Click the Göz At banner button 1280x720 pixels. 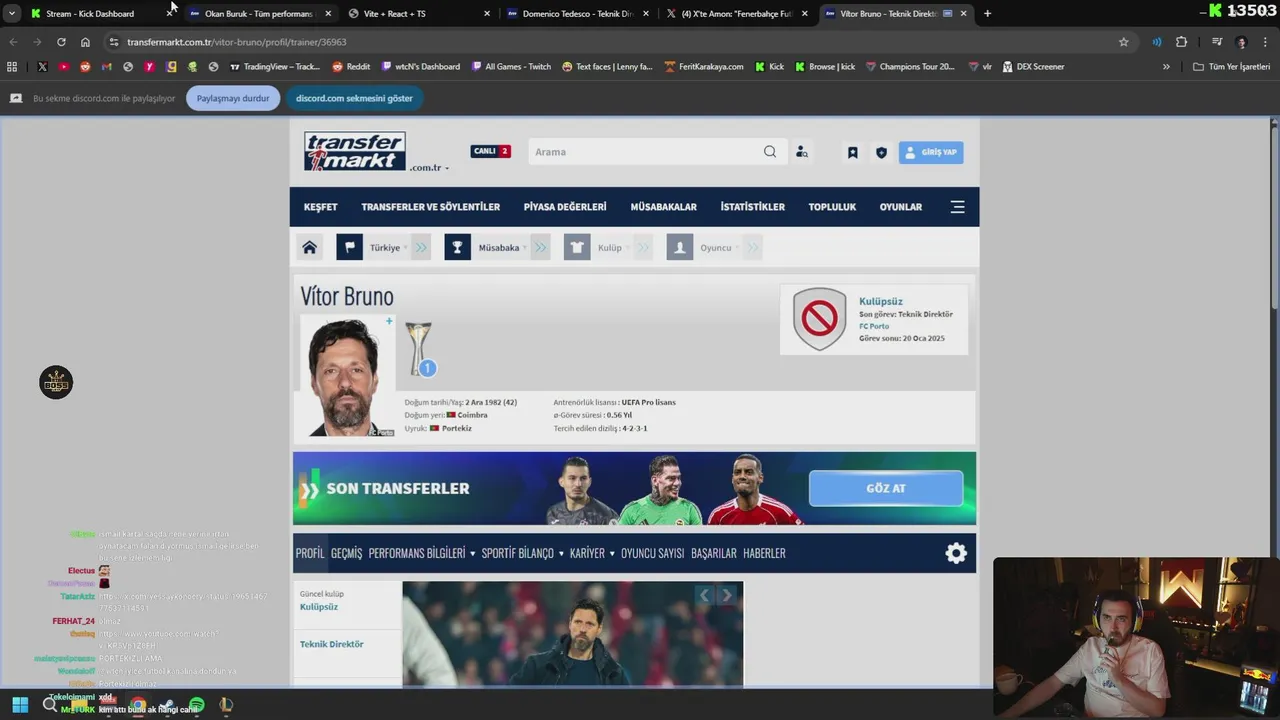[x=886, y=488]
